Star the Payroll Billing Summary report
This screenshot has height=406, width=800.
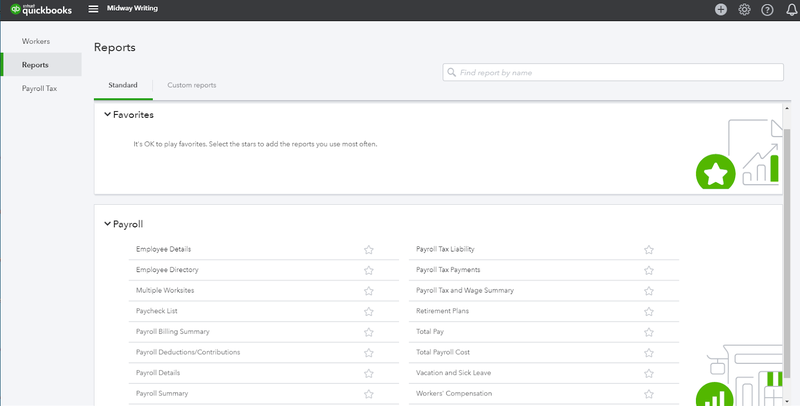[x=369, y=332]
